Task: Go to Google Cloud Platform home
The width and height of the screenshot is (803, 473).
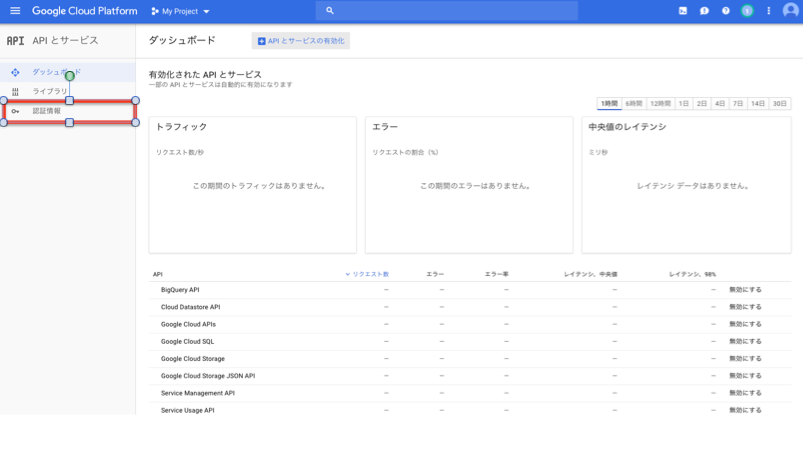Action: click(84, 11)
